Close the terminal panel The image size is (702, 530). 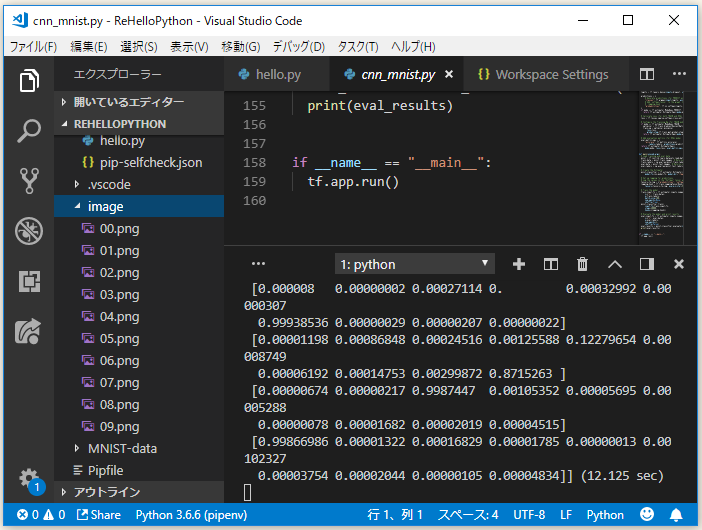pos(679,264)
